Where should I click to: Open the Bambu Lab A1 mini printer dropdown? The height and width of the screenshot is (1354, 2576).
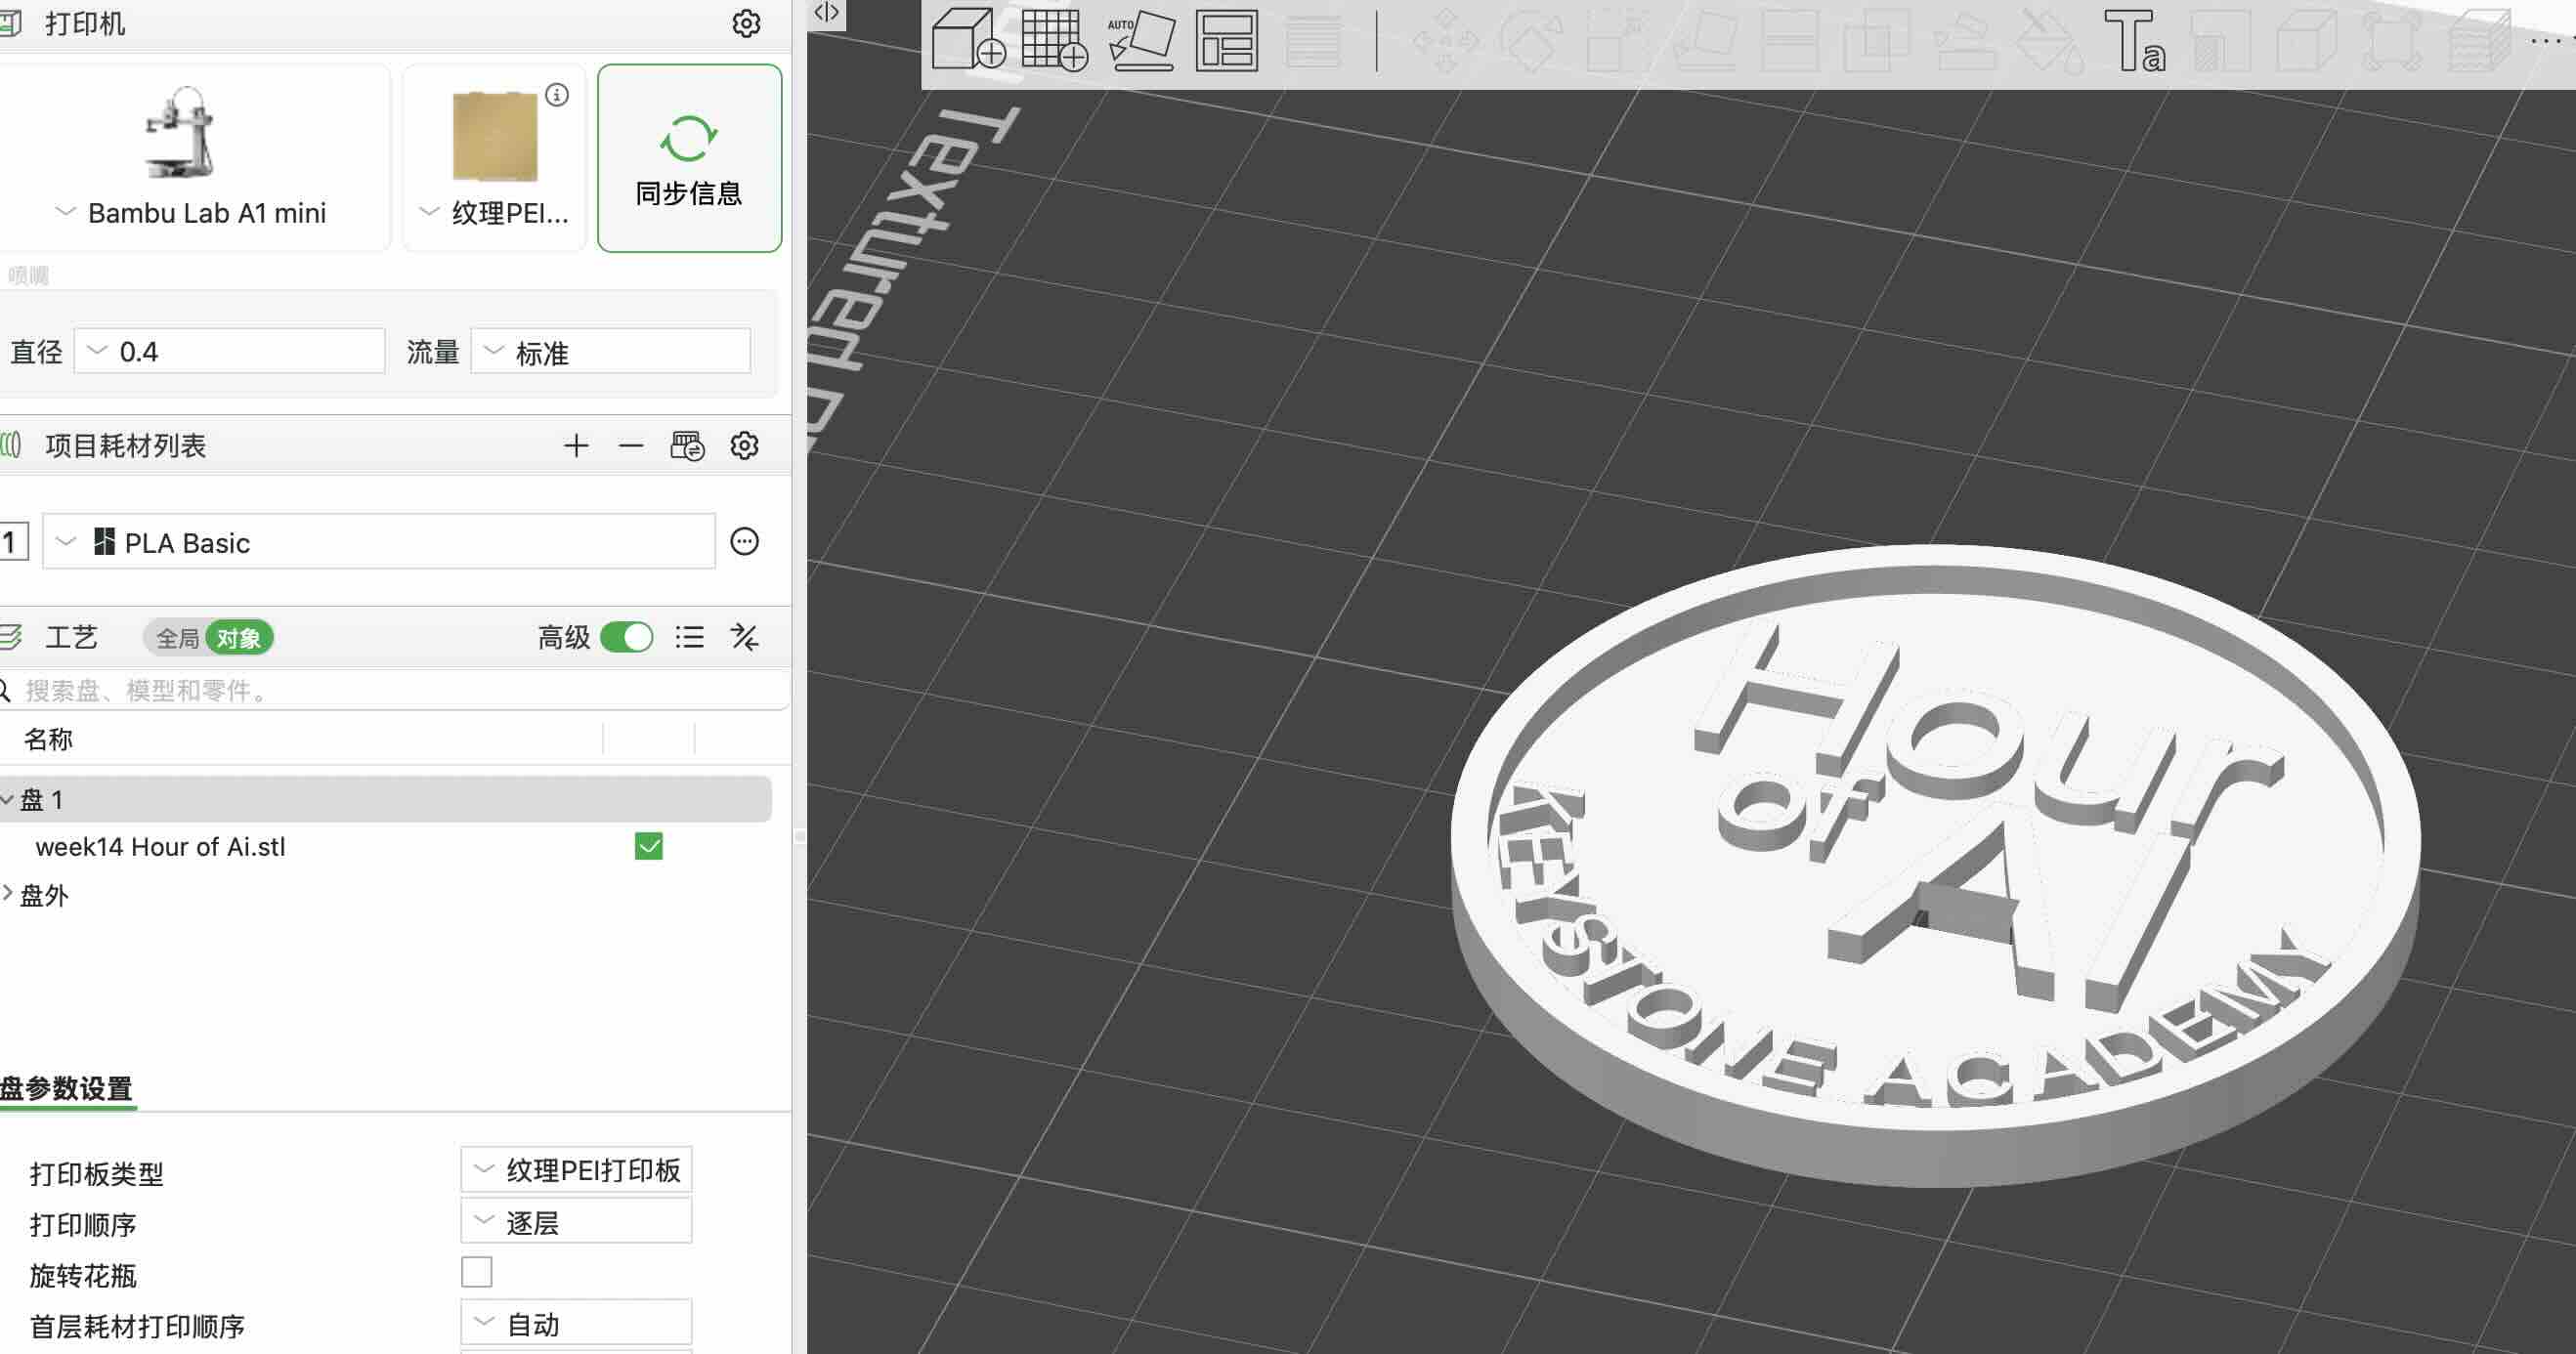(195, 158)
